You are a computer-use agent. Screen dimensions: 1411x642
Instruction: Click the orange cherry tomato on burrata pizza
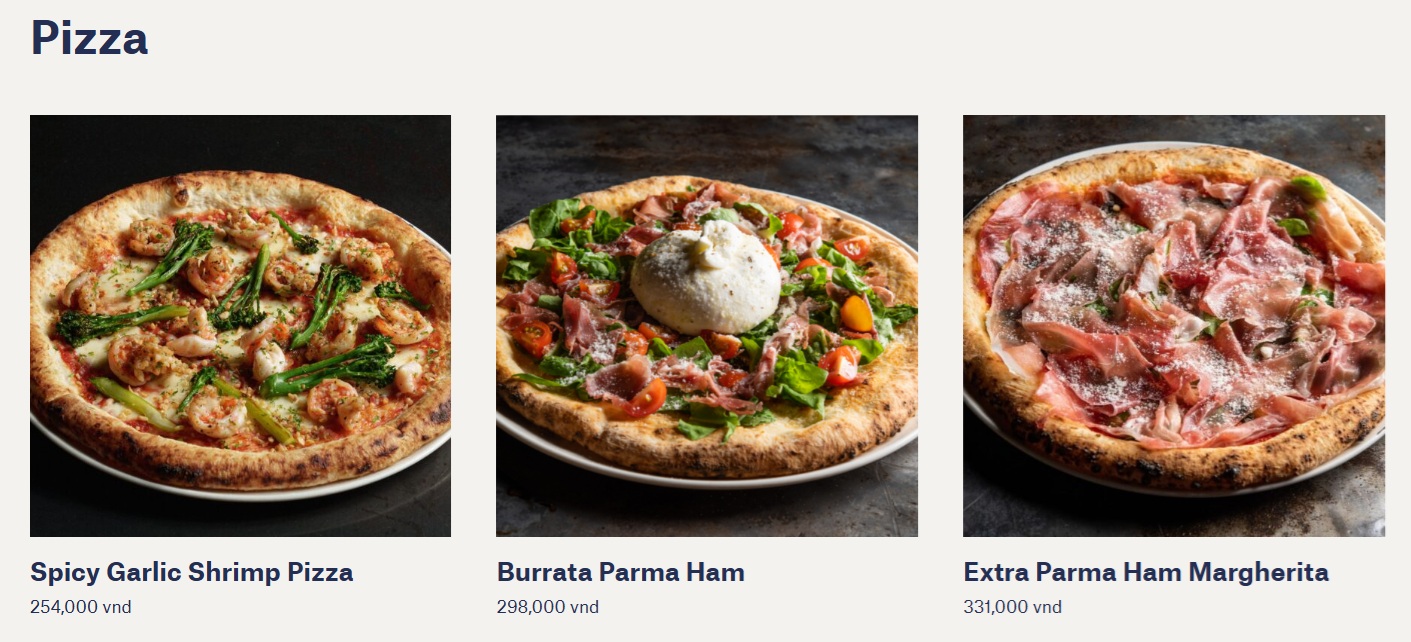click(x=856, y=314)
